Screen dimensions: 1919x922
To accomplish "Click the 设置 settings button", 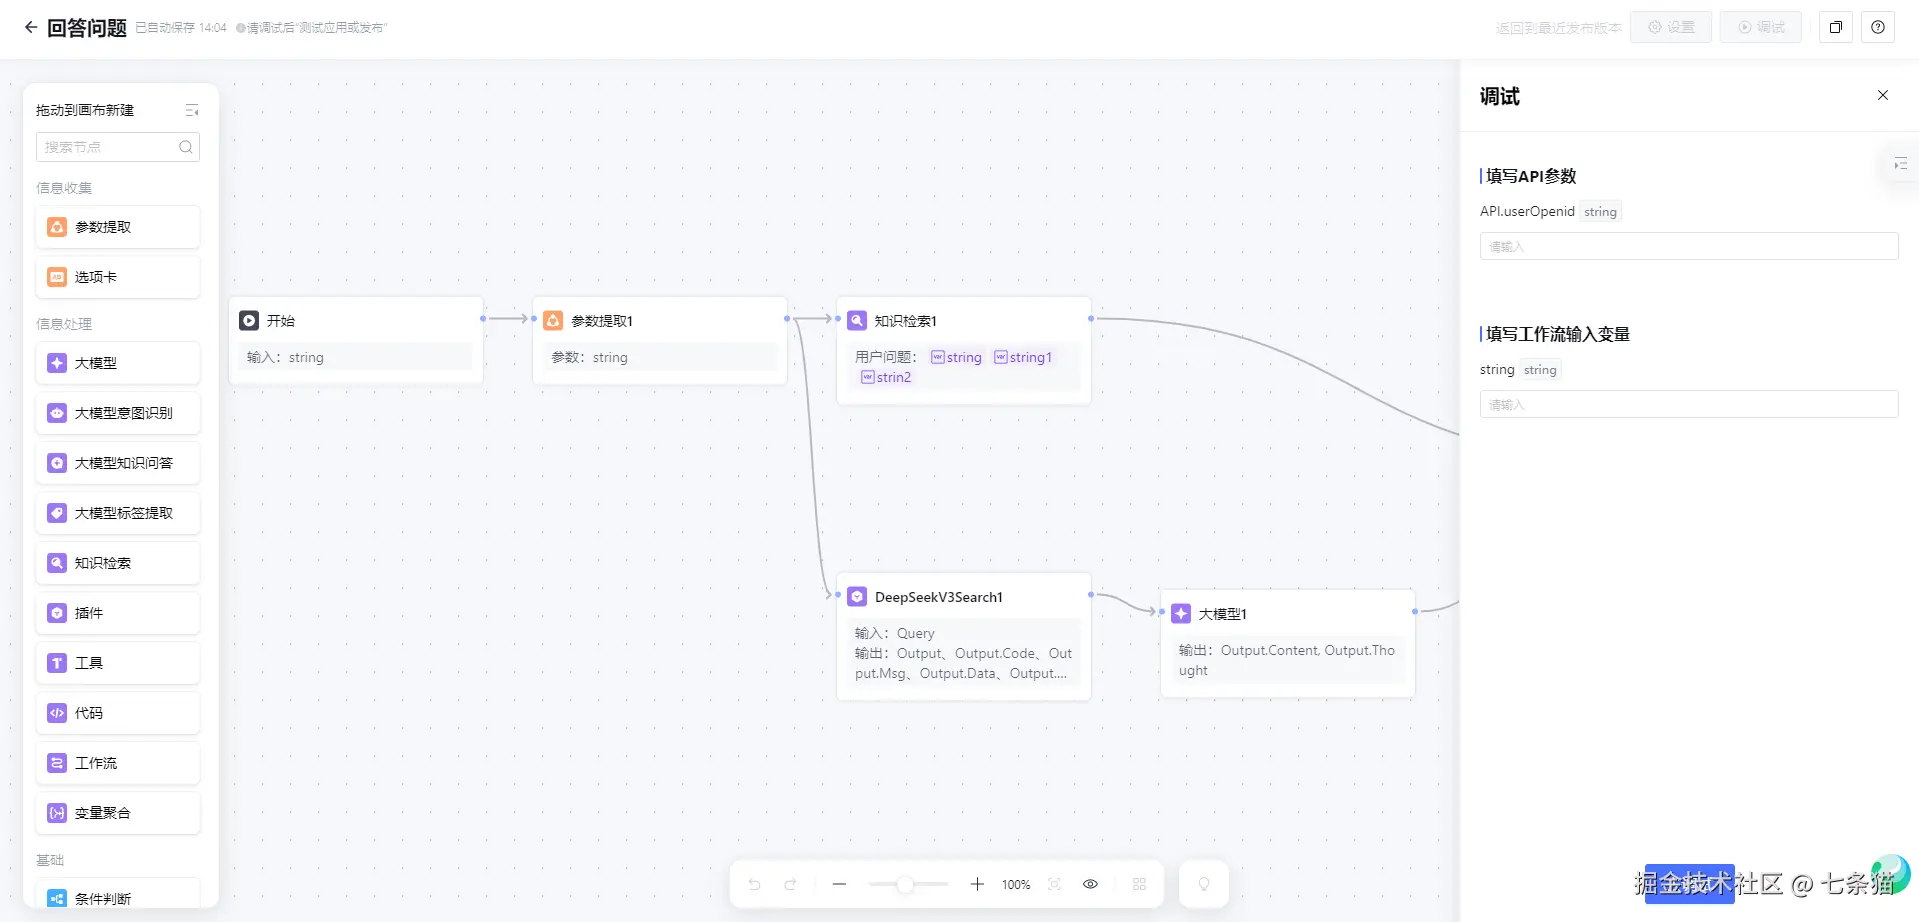I will pos(1671,28).
